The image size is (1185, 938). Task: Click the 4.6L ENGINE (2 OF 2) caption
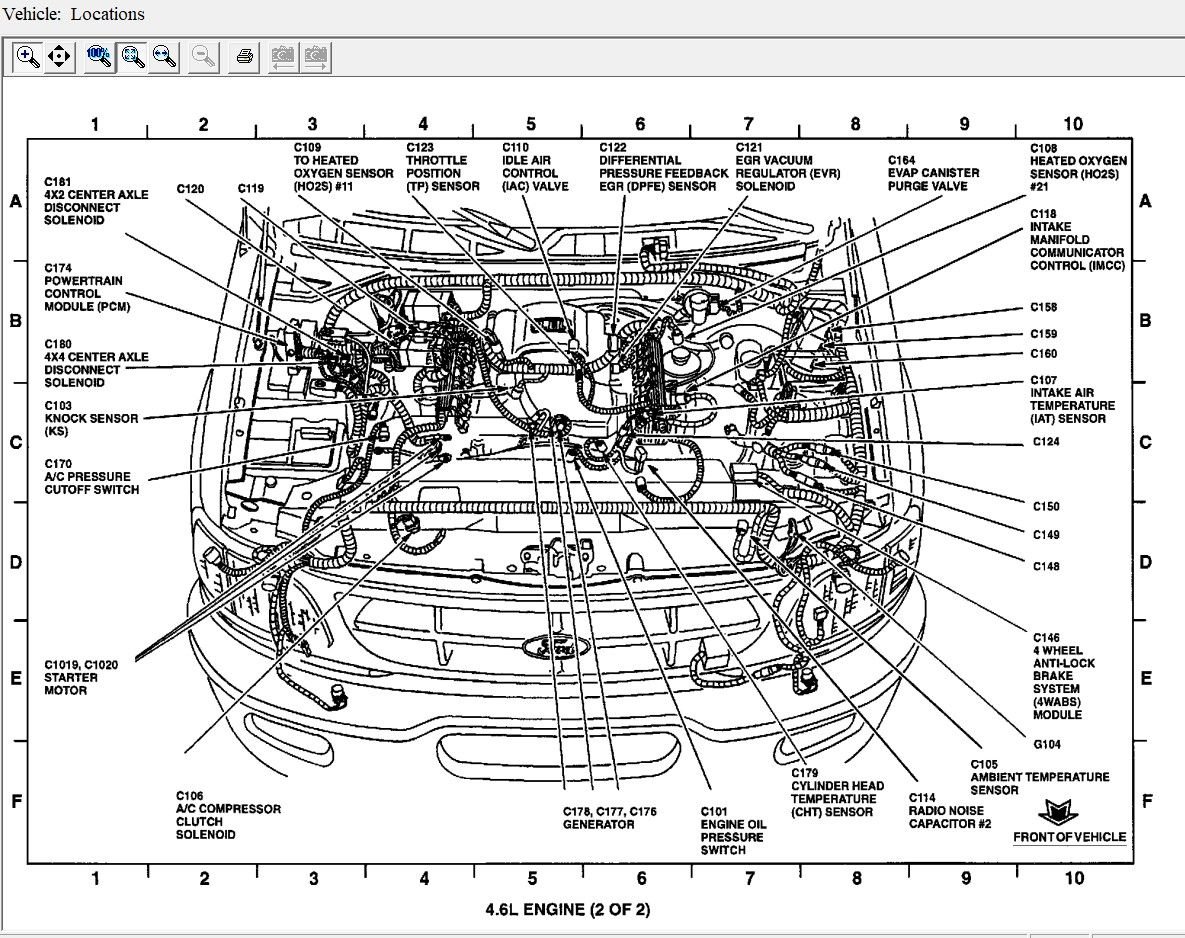coord(567,909)
